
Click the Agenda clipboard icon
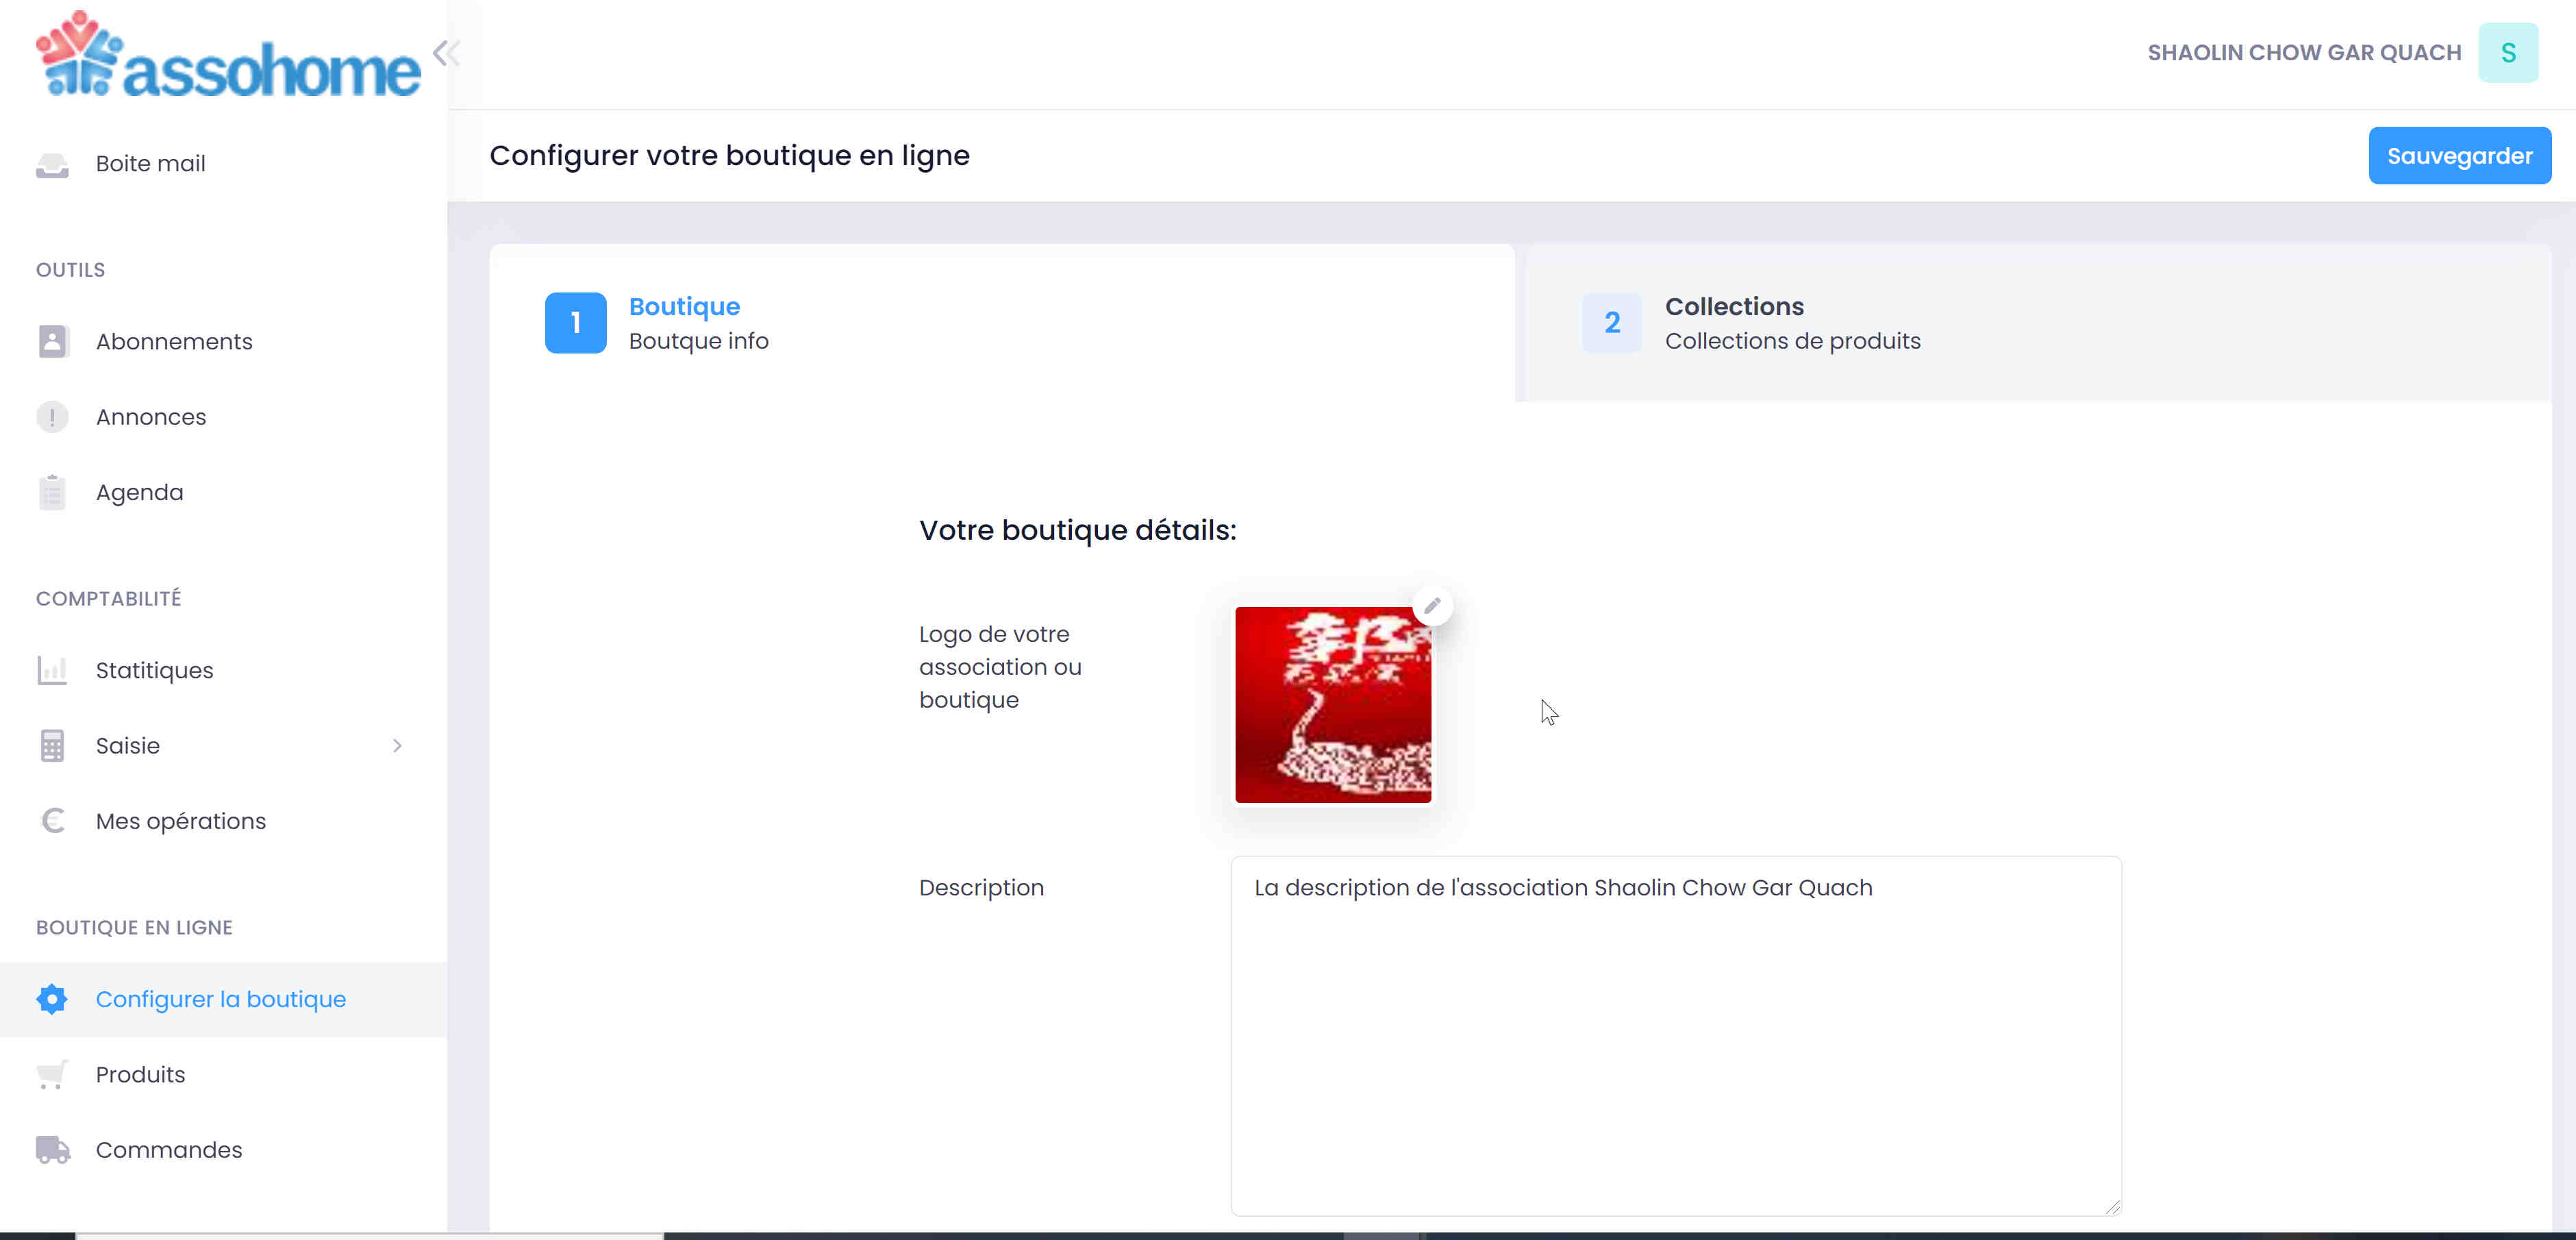52,493
